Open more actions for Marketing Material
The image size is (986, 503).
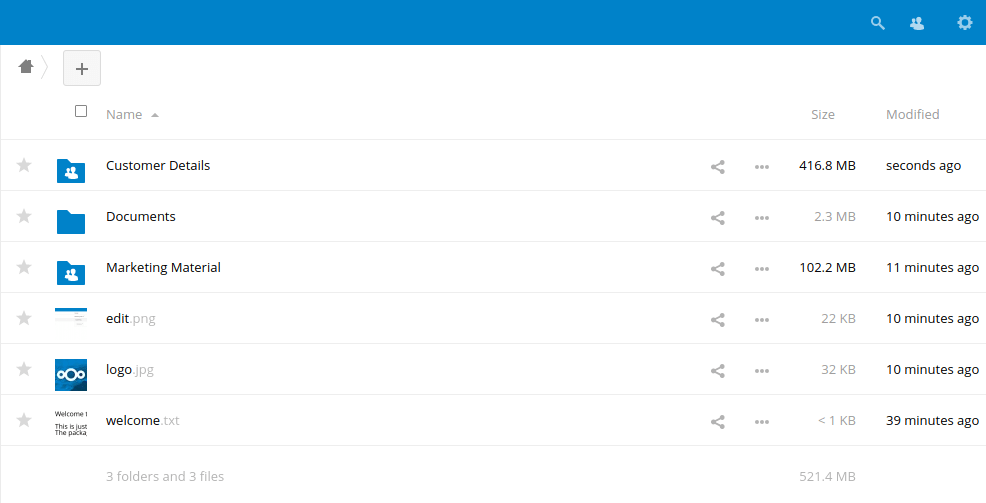point(762,269)
